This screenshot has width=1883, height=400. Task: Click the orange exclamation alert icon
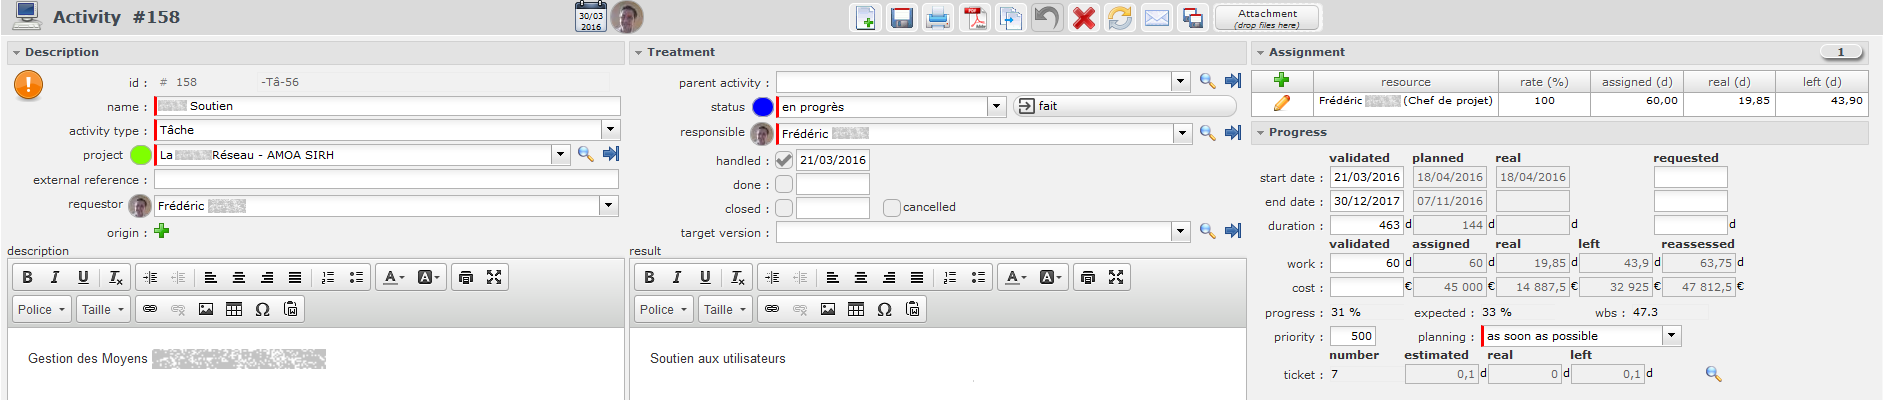pos(28,85)
